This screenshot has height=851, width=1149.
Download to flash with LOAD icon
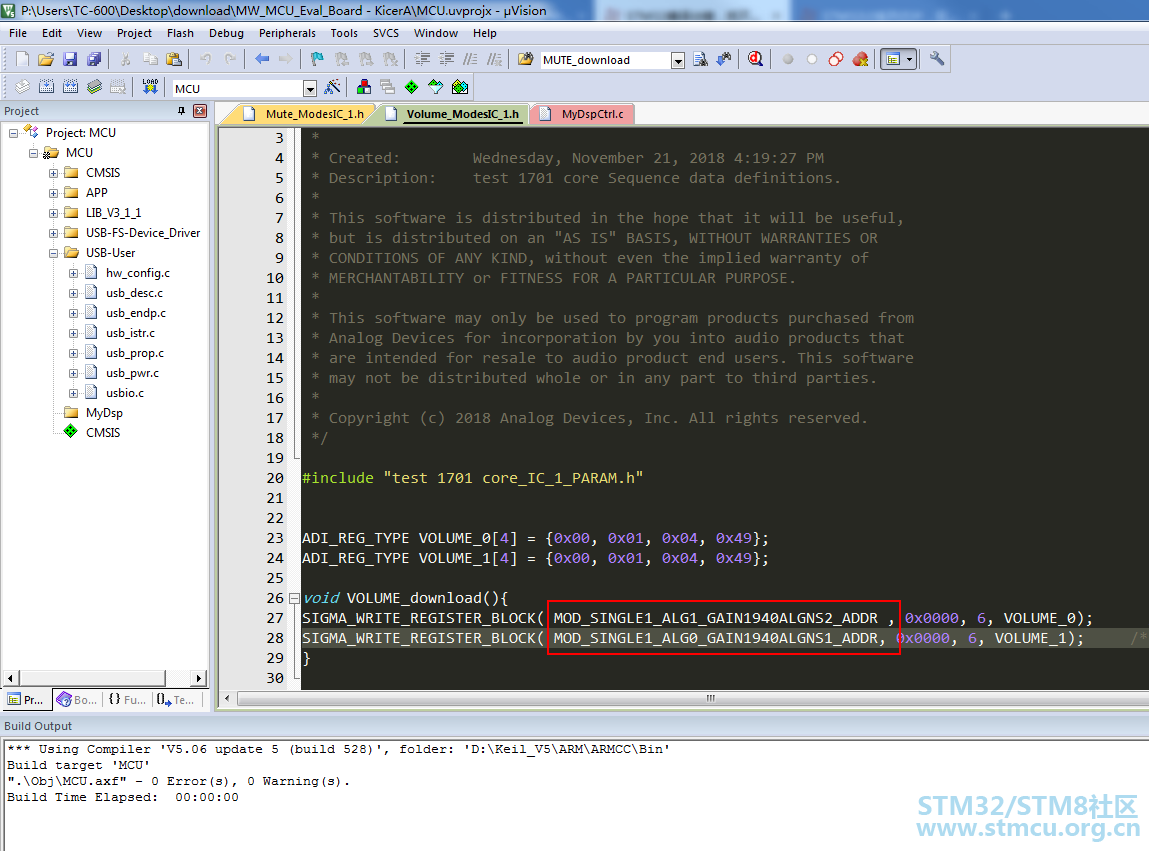click(x=150, y=87)
